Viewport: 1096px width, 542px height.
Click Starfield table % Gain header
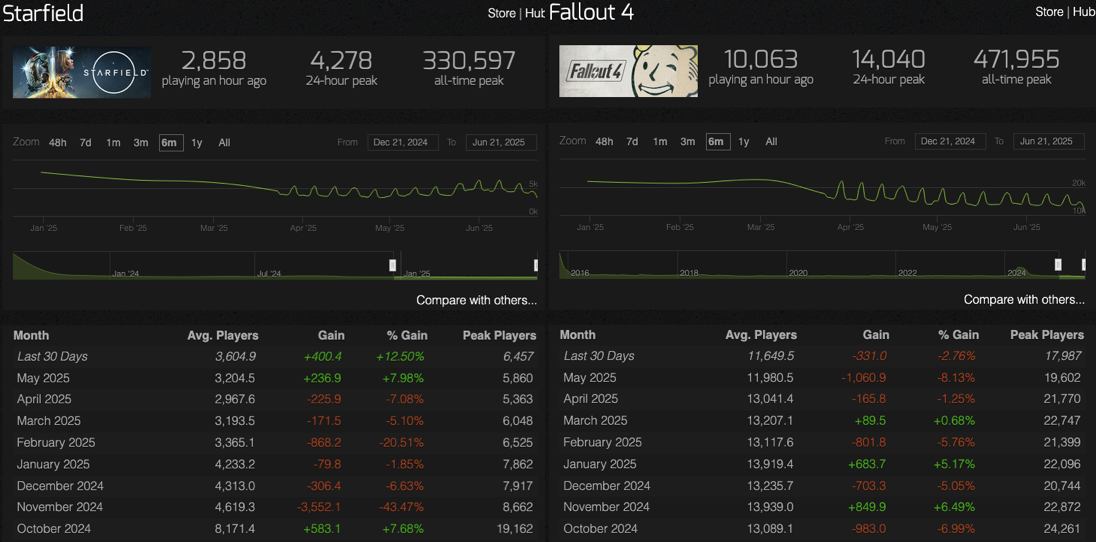(407, 336)
